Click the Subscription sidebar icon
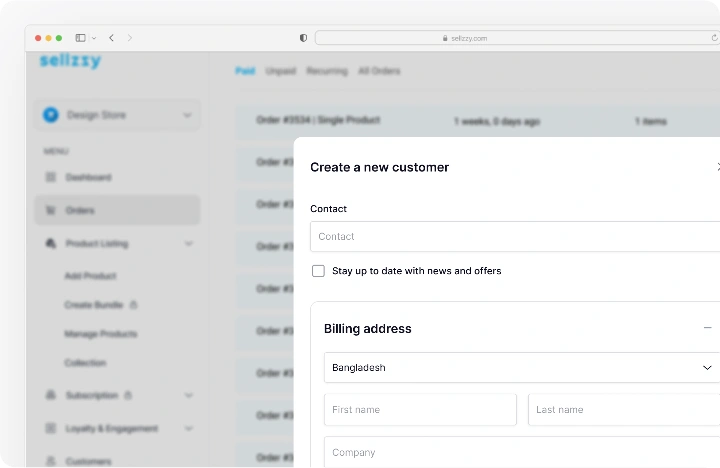This screenshot has height=468, width=720. pyautogui.click(x=51, y=395)
